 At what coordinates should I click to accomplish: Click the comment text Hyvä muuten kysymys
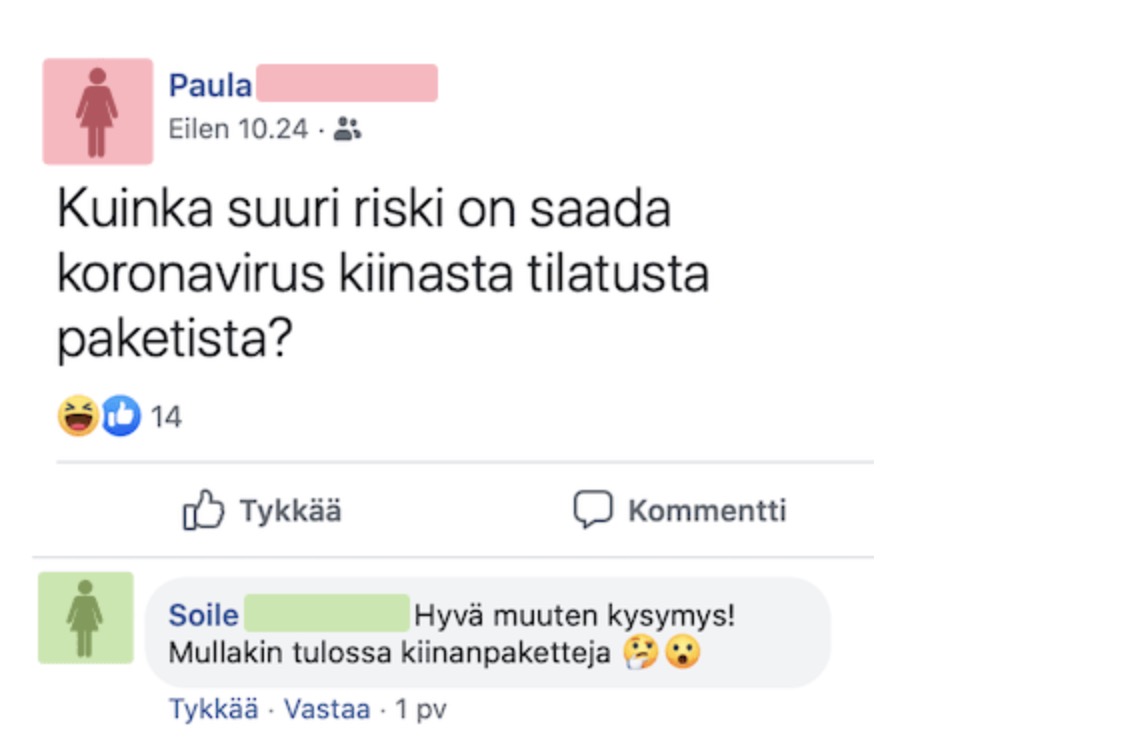click(x=574, y=615)
